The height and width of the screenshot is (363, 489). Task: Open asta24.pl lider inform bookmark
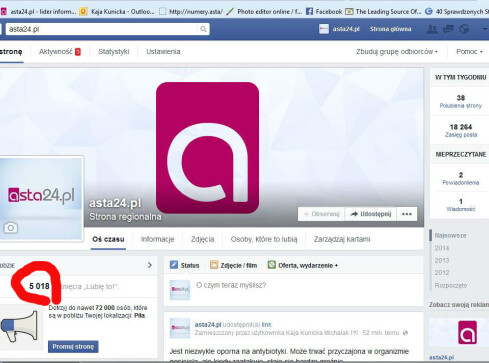click(38, 11)
